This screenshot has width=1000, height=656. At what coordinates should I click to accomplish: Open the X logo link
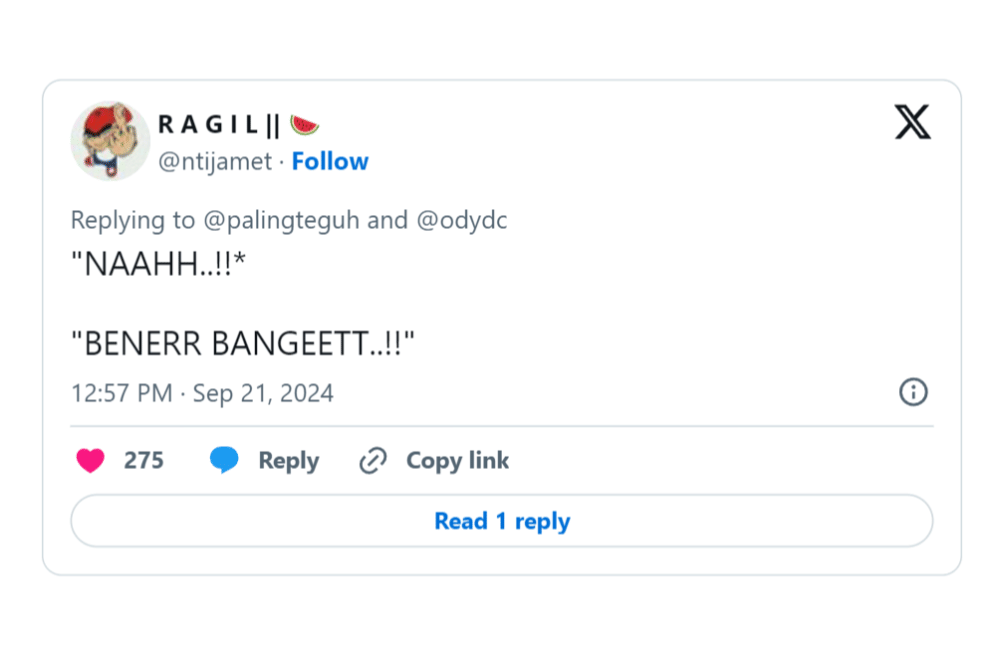click(x=912, y=123)
